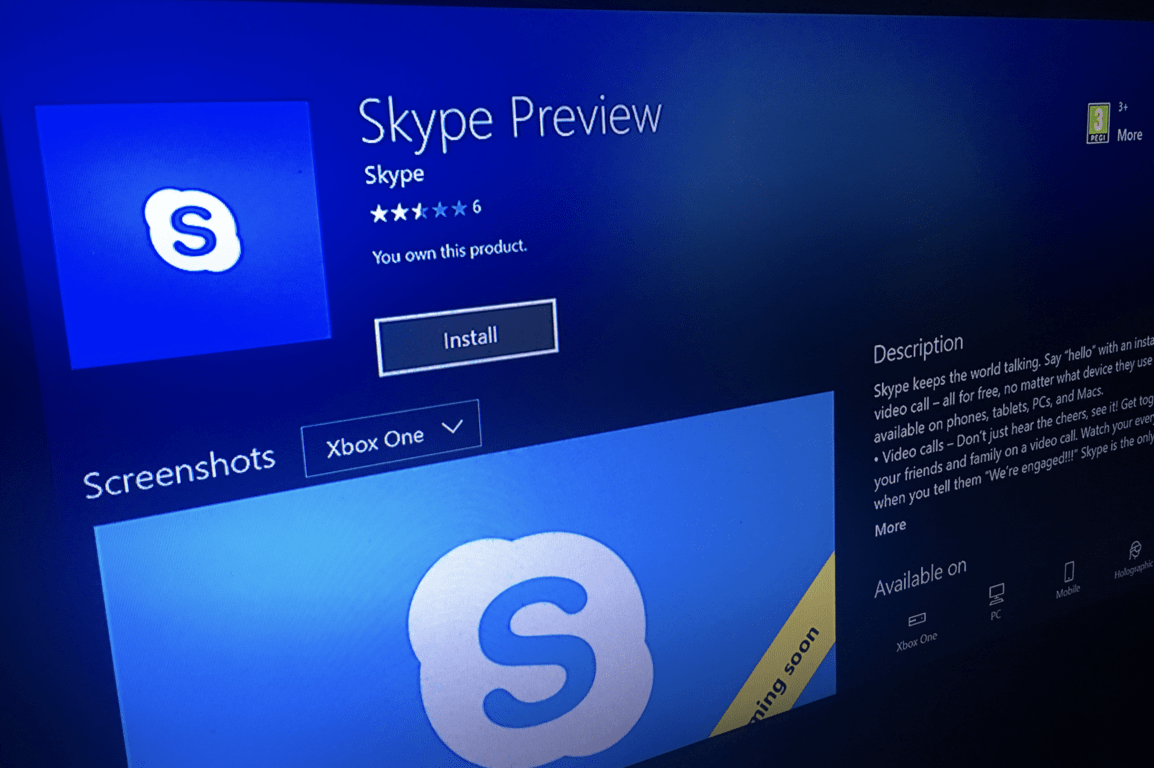The width and height of the screenshot is (1154, 768).
Task: Expand description with the More link
Action: 890,528
